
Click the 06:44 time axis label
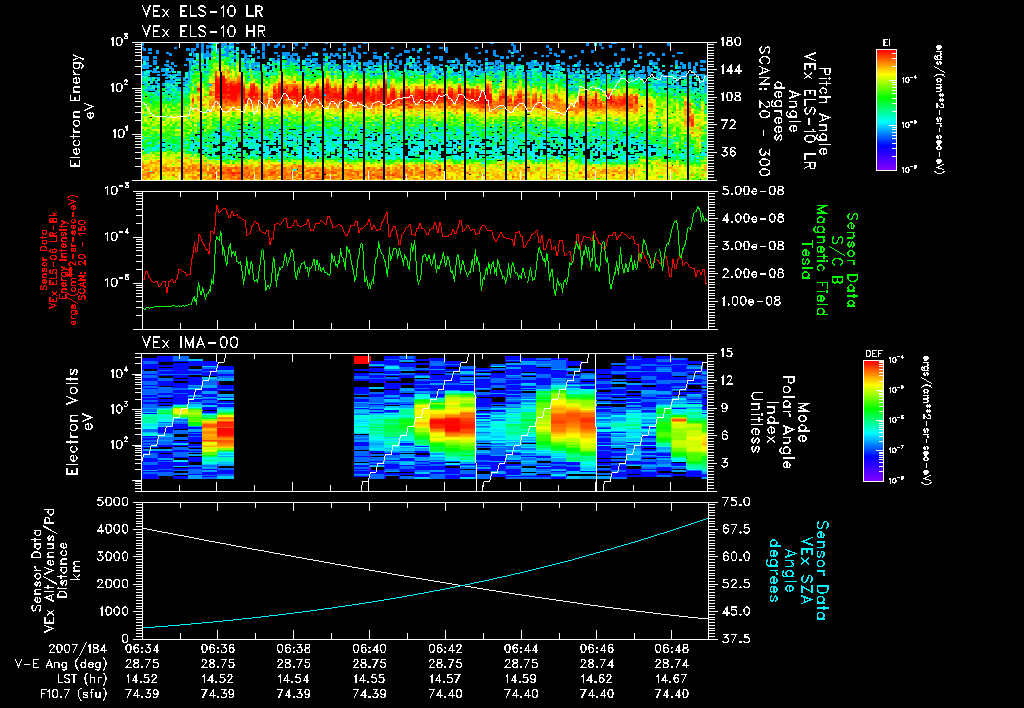point(520,649)
